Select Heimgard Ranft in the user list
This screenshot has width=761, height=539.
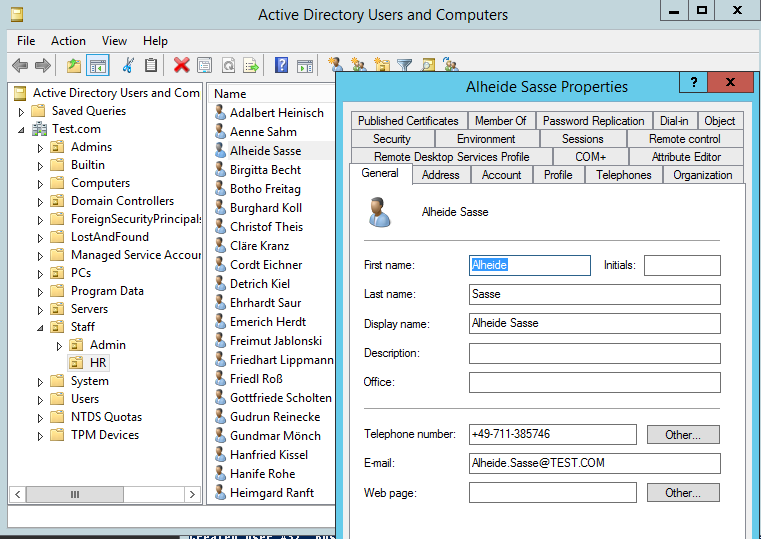pos(272,492)
